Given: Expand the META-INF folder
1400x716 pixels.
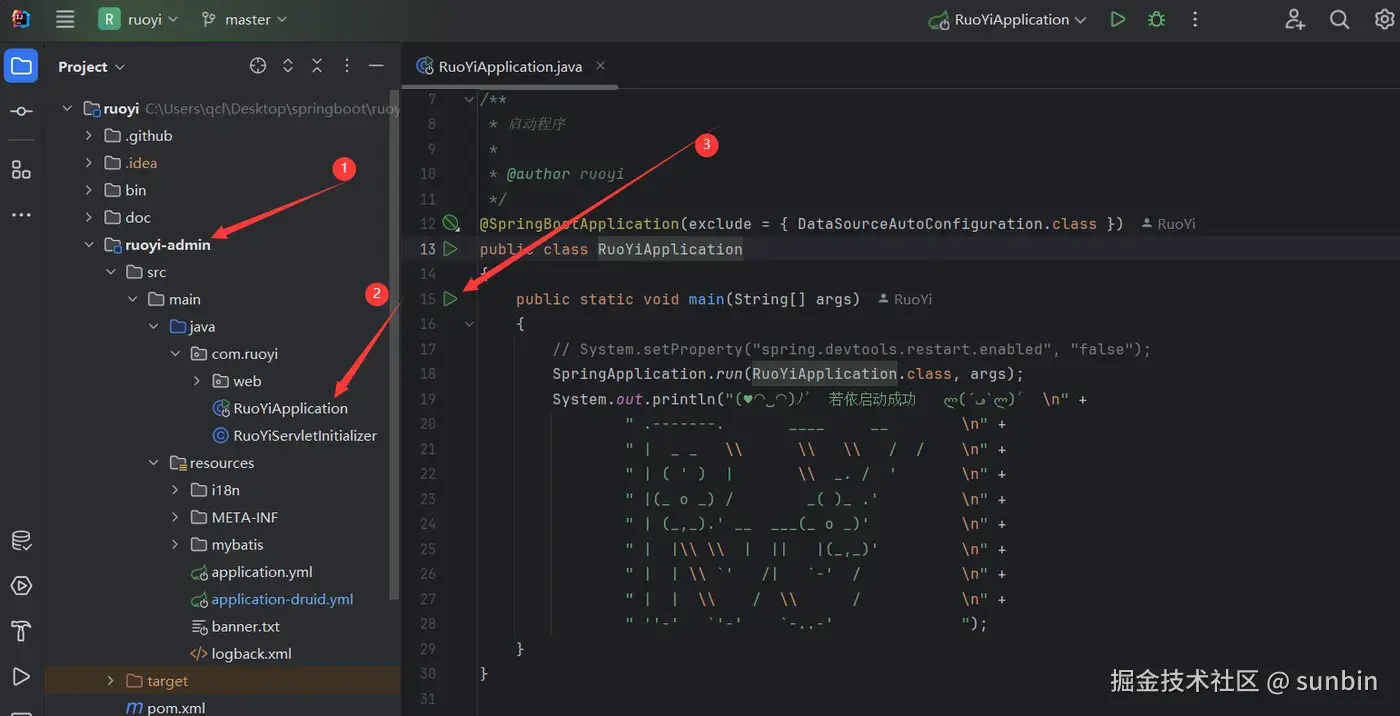Looking at the screenshot, I should pyautogui.click(x=176, y=518).
